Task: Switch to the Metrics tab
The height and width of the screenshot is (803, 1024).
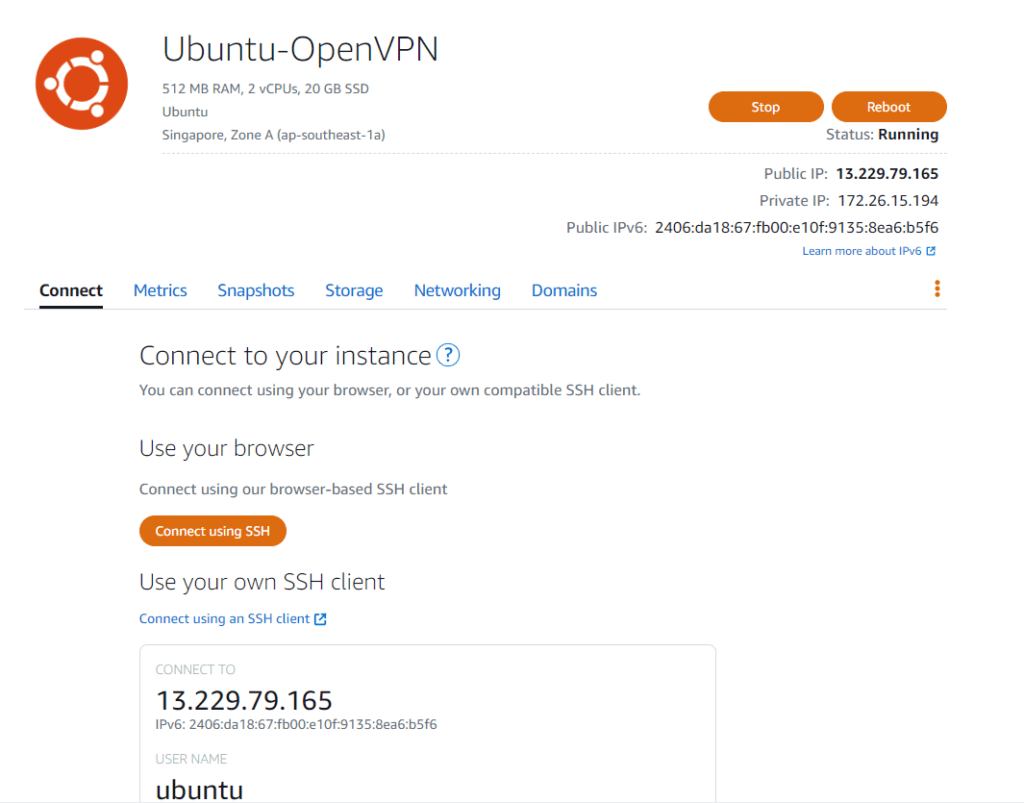Action: (x=160, y=290)
